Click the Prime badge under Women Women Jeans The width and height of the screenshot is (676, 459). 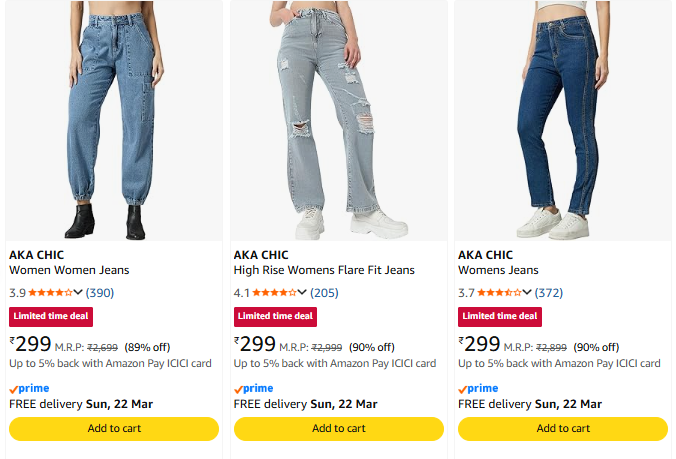(x=29, y=388)
